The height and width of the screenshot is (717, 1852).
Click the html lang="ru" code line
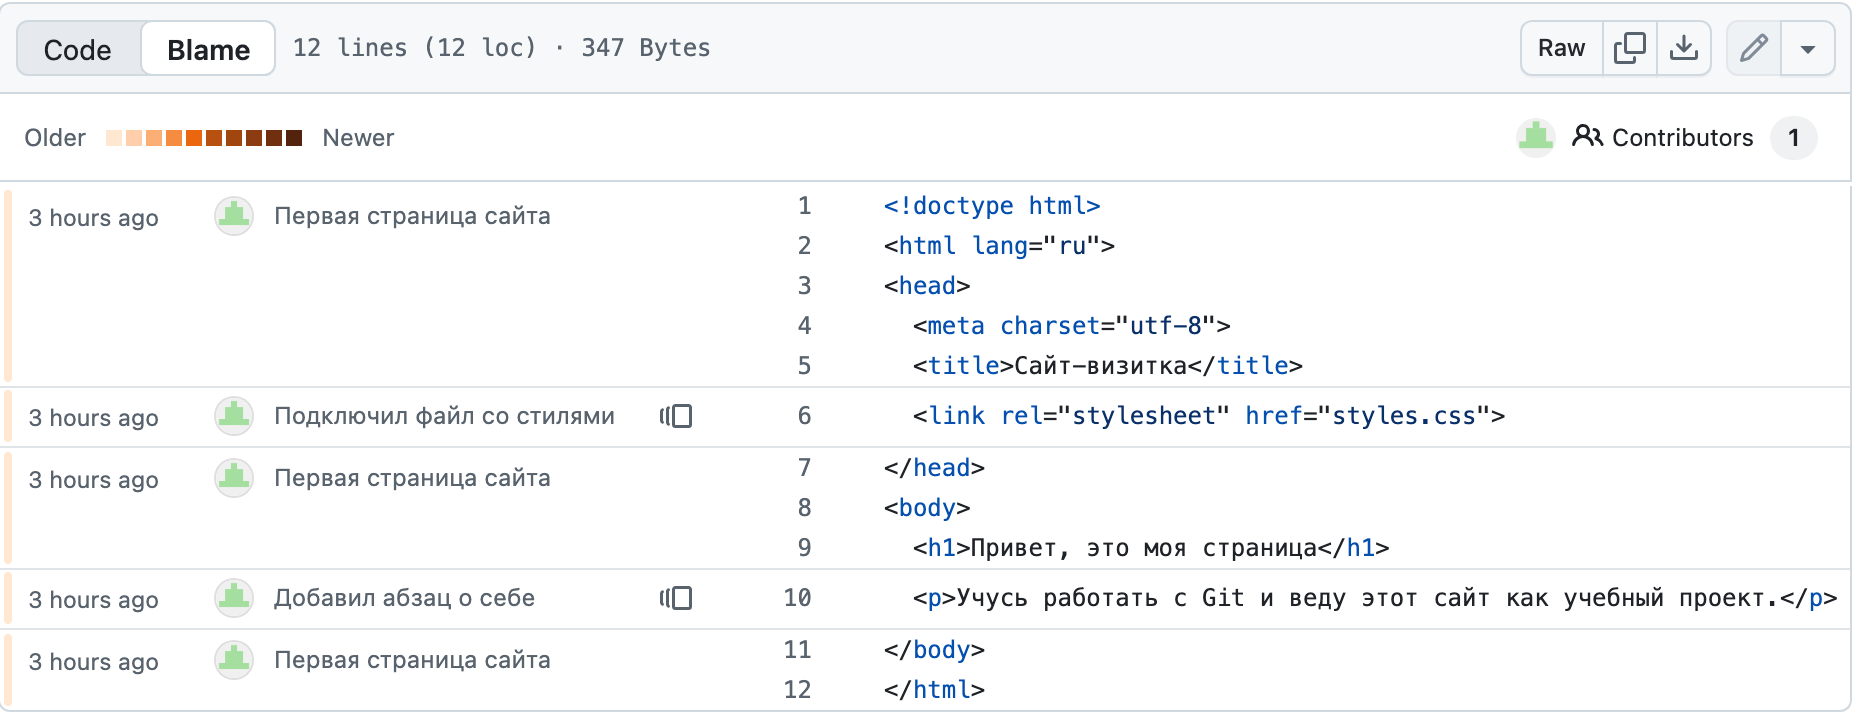(999, 246)
